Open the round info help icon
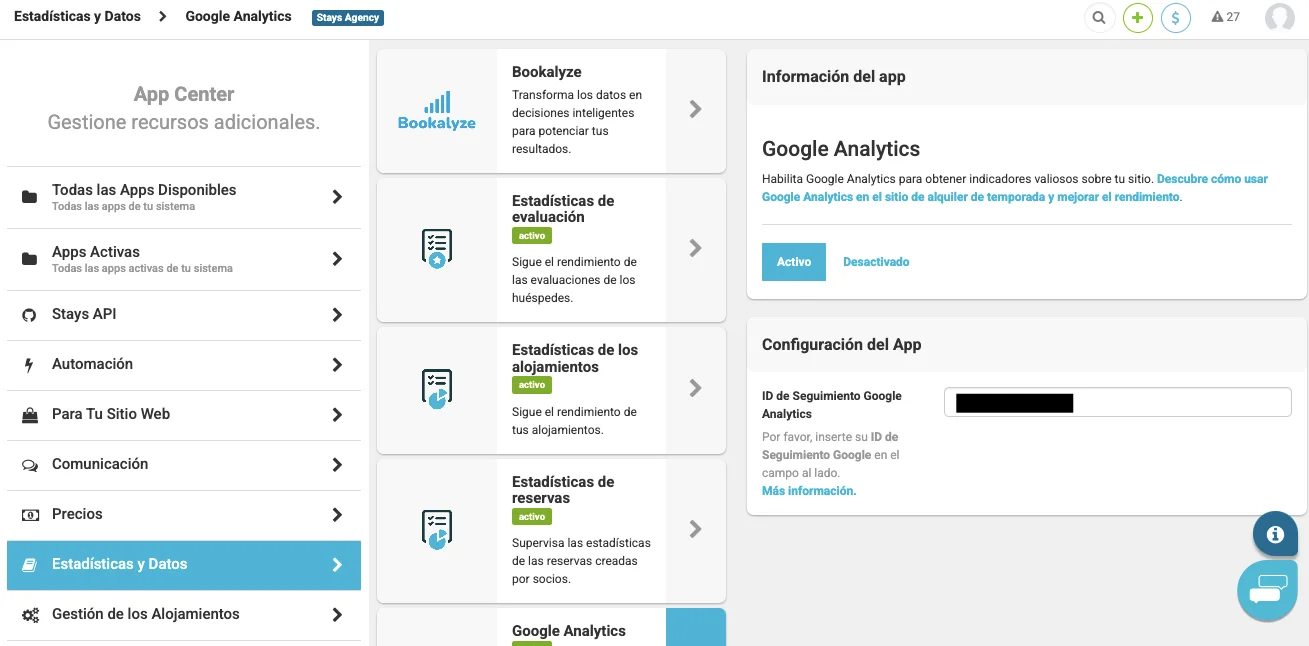Viewport: 1309px width, 646px height. (x=1275, y=534)
